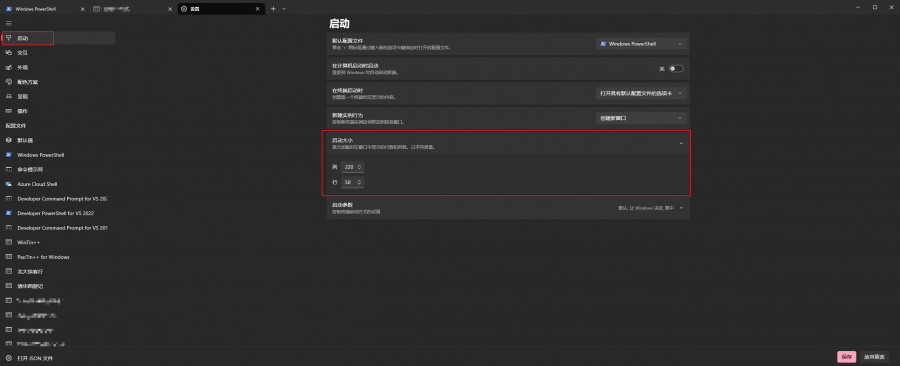Select Azure Cloud Shell profile
The height and width of the screenshot is (366, 900).
(58, 184)
